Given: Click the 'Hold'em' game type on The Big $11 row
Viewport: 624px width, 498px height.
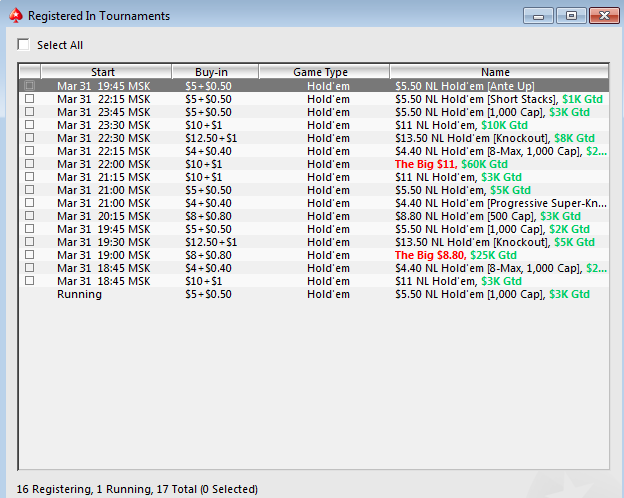Looking at the screenshot, I should (x=328, y=164).
